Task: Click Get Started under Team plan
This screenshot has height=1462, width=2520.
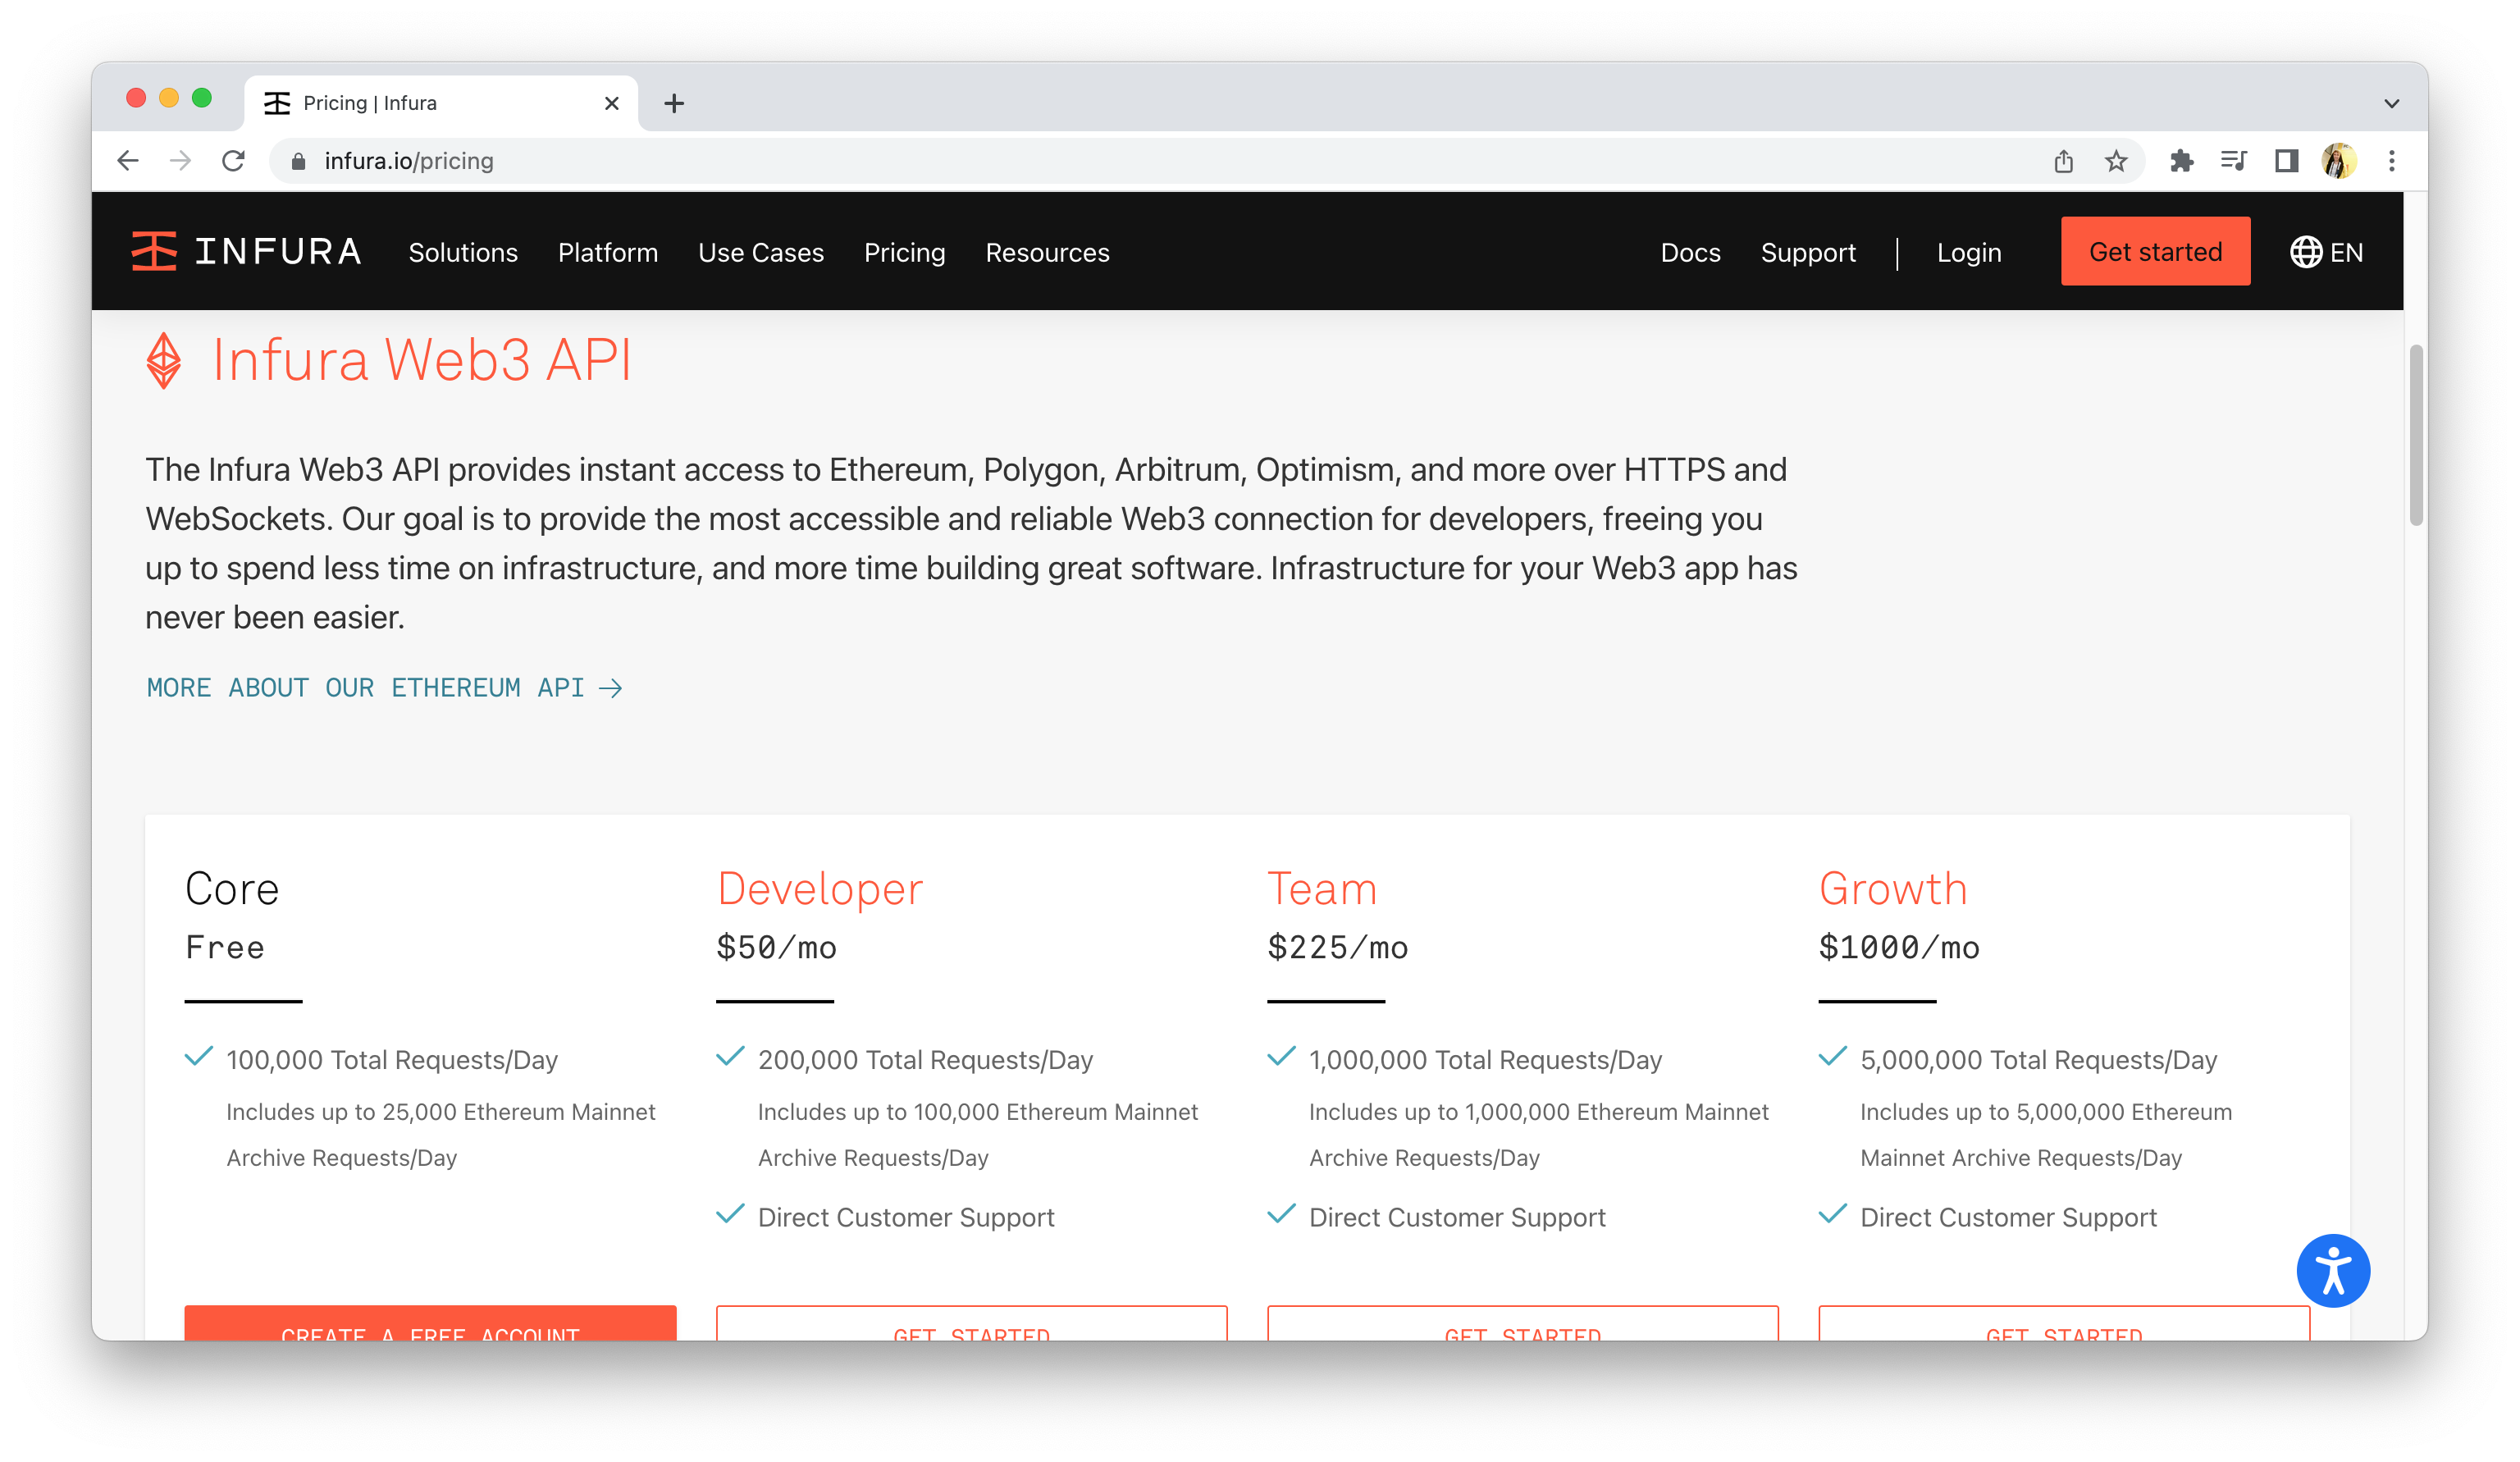Action: click(1522, 1323)
